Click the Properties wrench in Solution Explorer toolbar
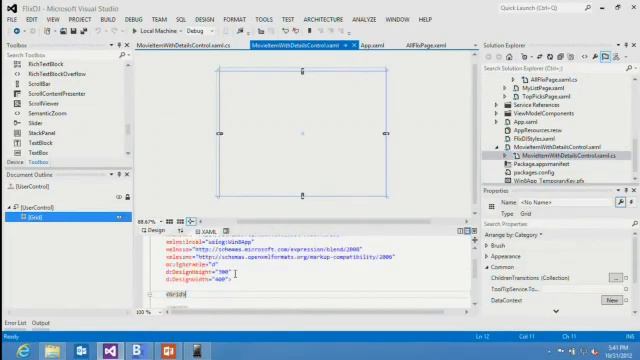Image resolution: width=640 pixels, height=360 pixels. point(595,57)
